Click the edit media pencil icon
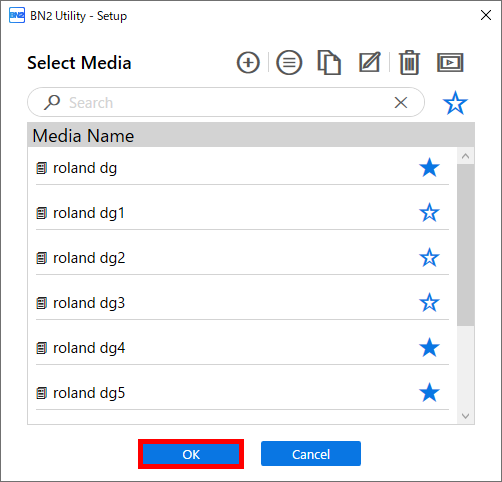 click(370, 62)
